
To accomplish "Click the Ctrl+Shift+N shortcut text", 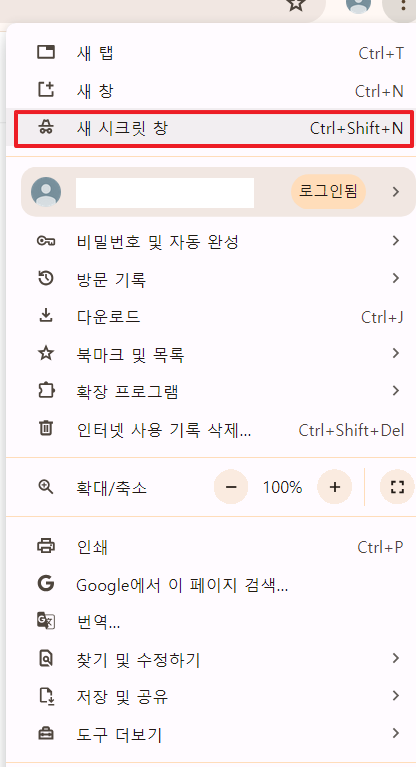I will (x=357, y=128).
